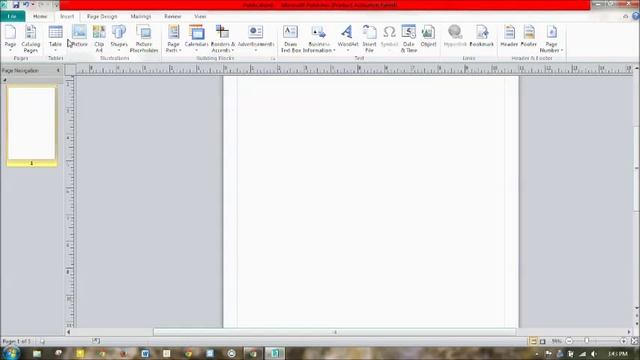Viewport: 640px width, 360px height.
Task: Zoom out with the minus button
Action: [x=569, y=341]
